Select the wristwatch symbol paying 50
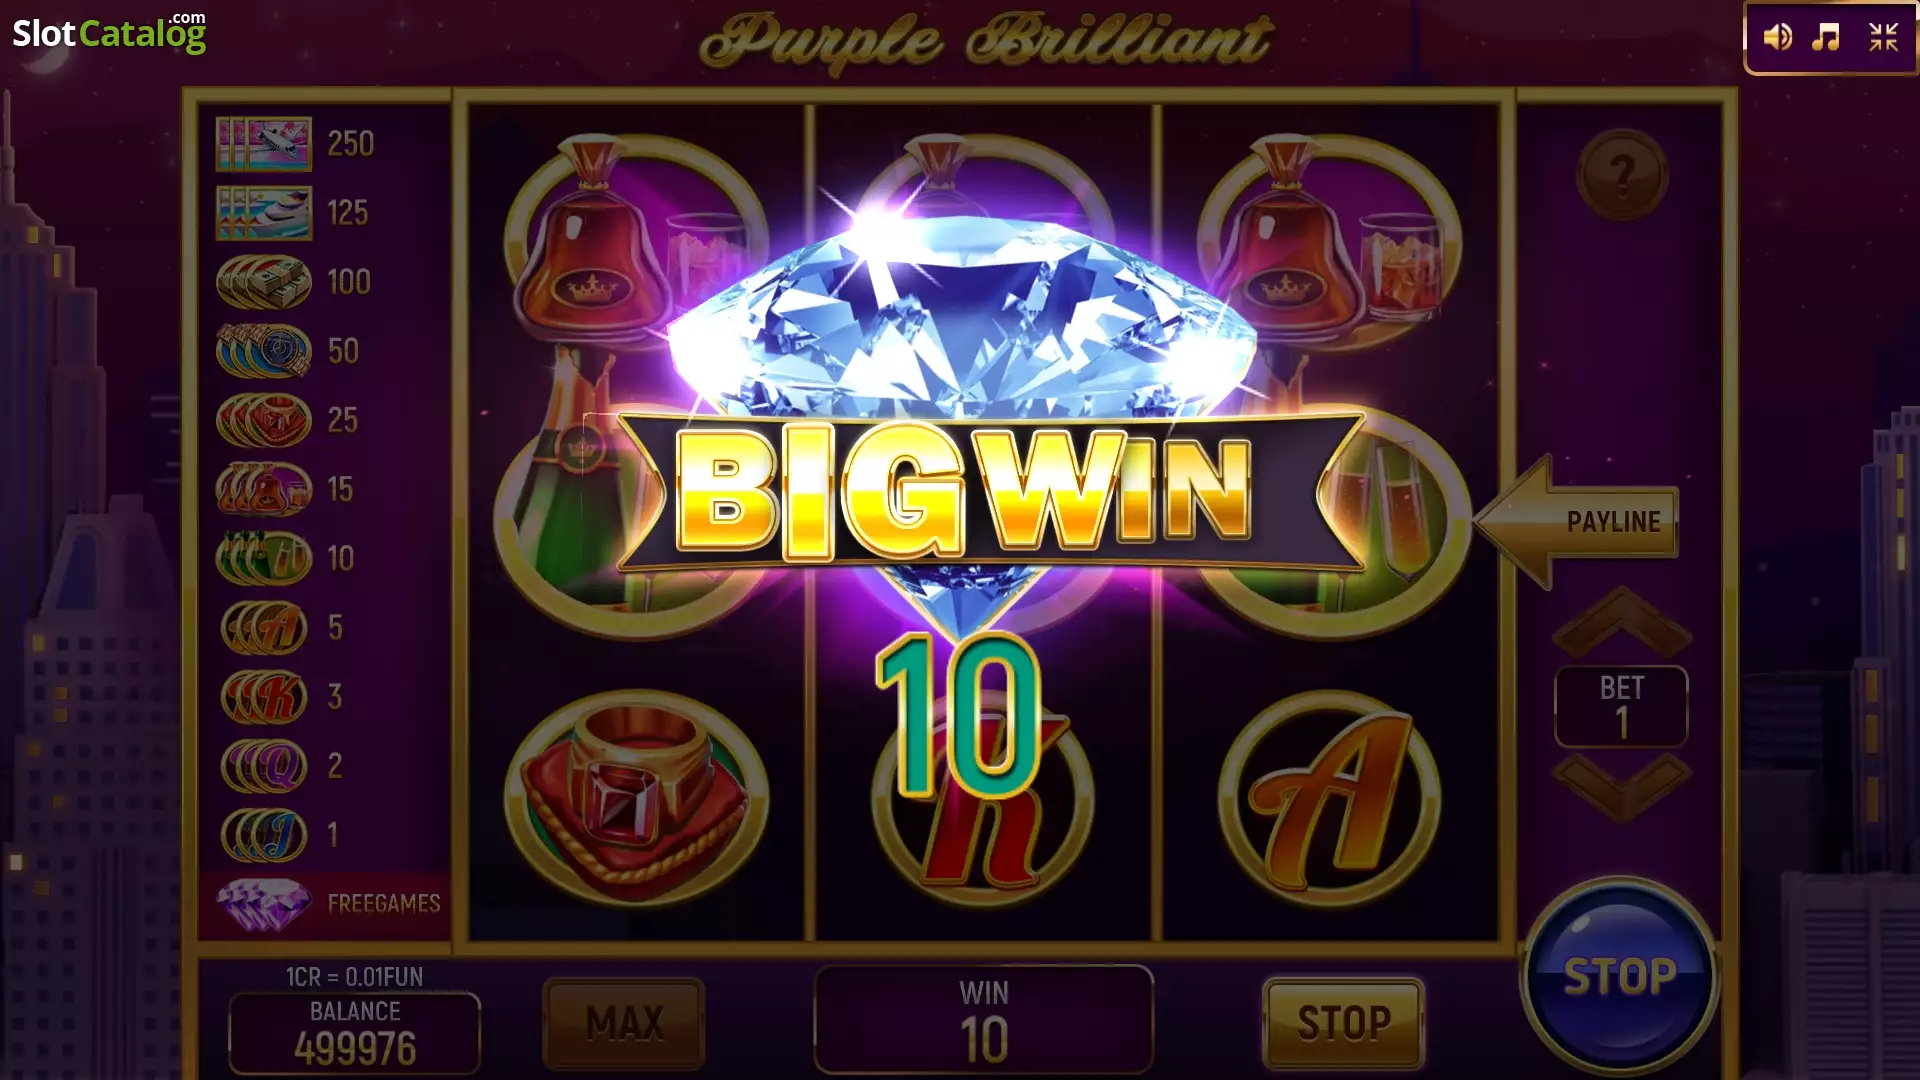The width and height of the screenshot is (1920, 1080). point(264,351)
